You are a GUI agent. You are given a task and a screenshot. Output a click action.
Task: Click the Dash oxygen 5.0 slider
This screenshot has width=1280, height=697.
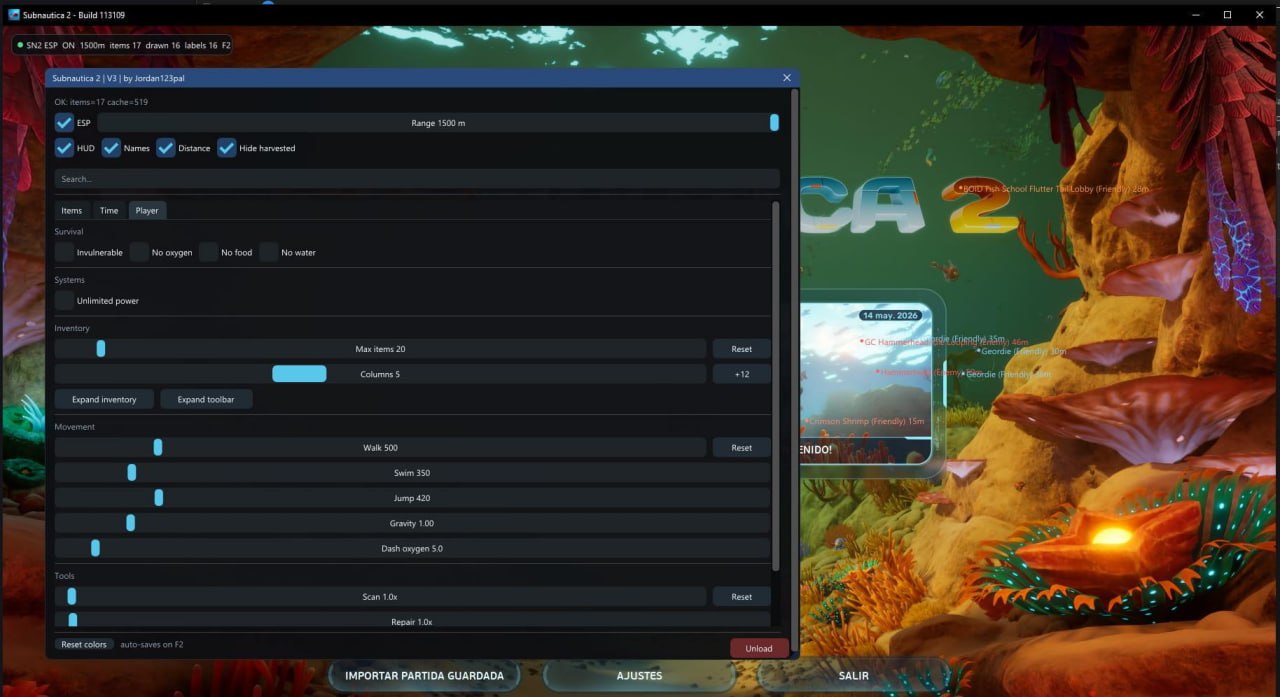click(x=412, y=548)
